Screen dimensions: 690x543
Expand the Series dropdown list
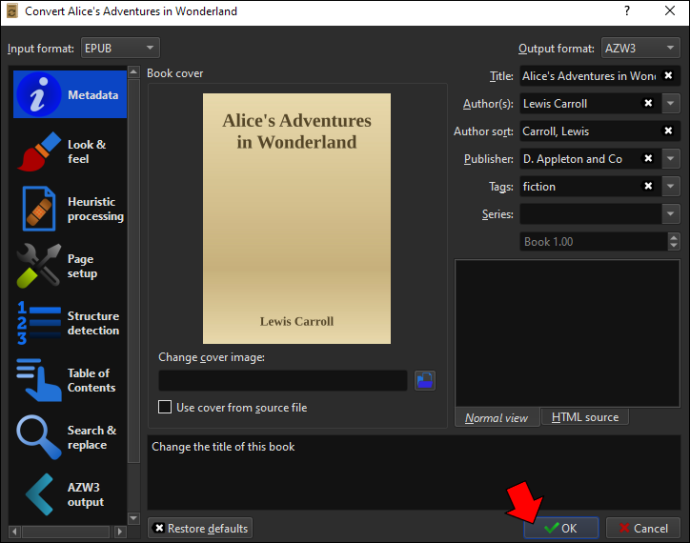tap(671, 214)
